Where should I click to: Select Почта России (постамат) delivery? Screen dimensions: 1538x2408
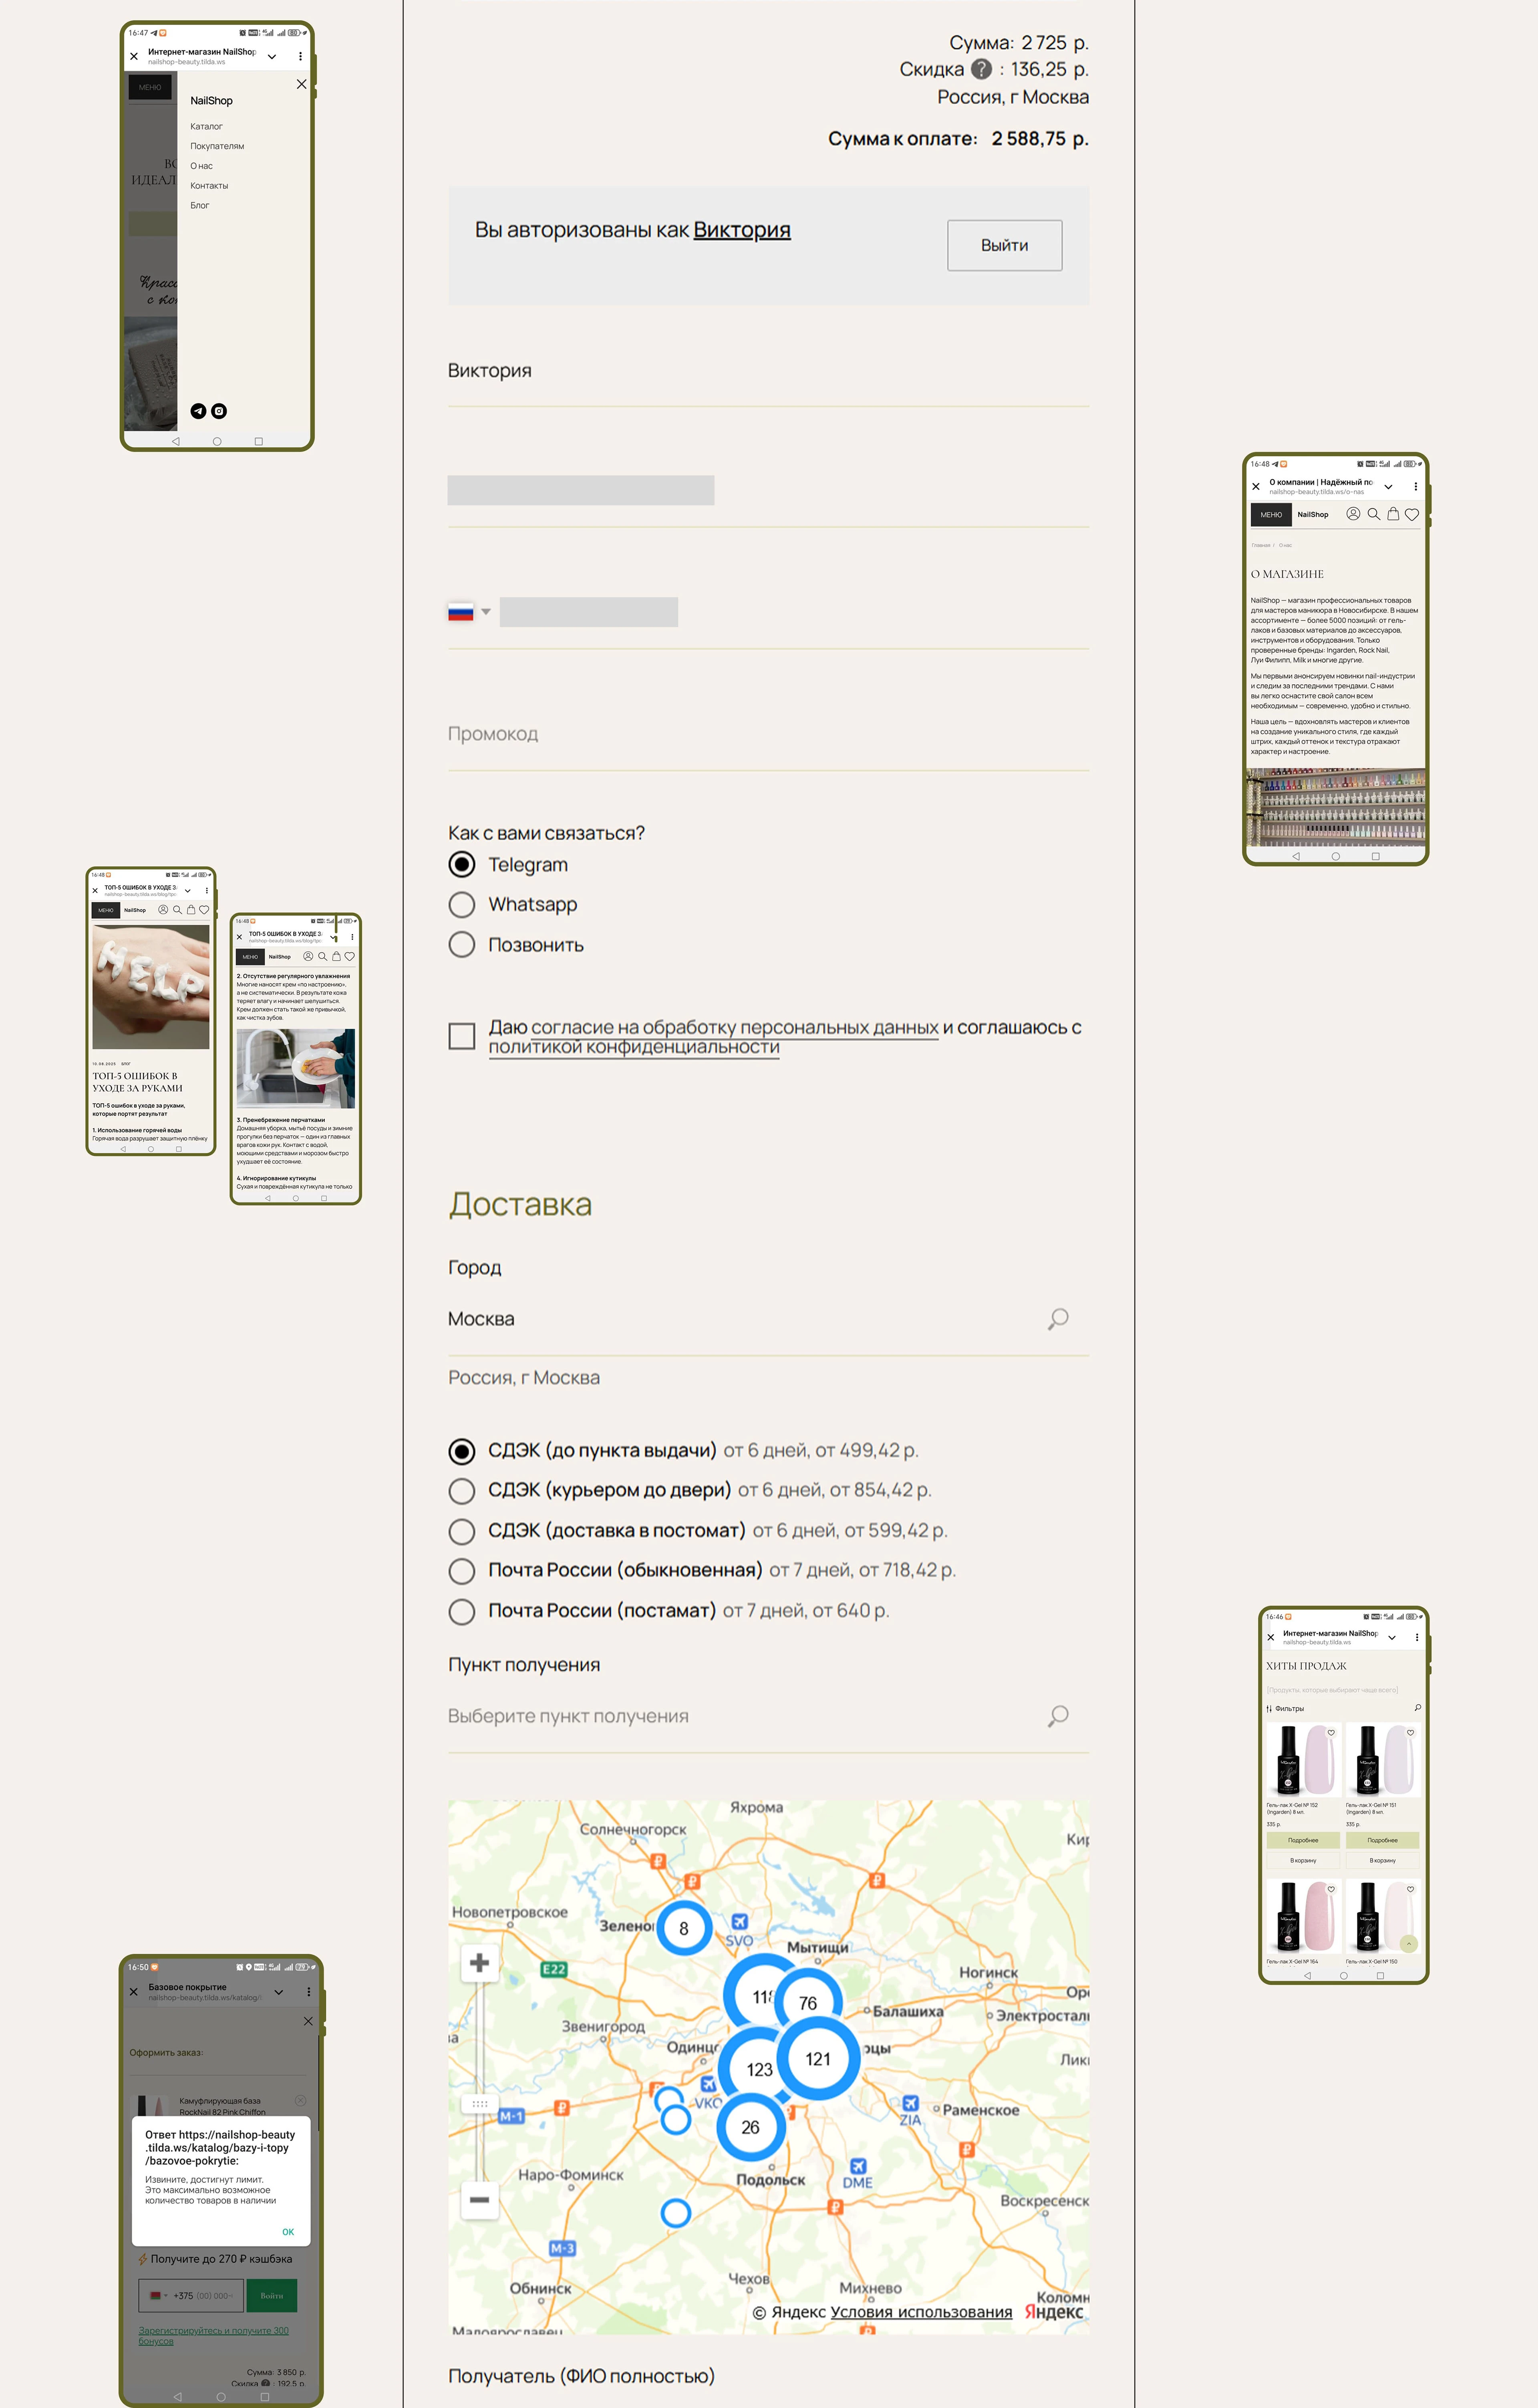coord(462,1611)
